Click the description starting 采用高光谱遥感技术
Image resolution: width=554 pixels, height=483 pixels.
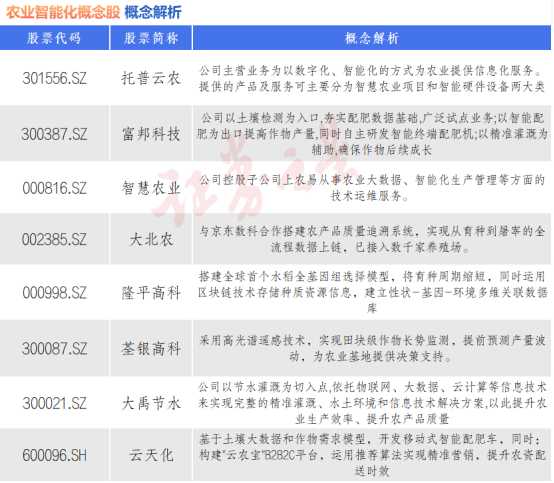click(372, 348)
